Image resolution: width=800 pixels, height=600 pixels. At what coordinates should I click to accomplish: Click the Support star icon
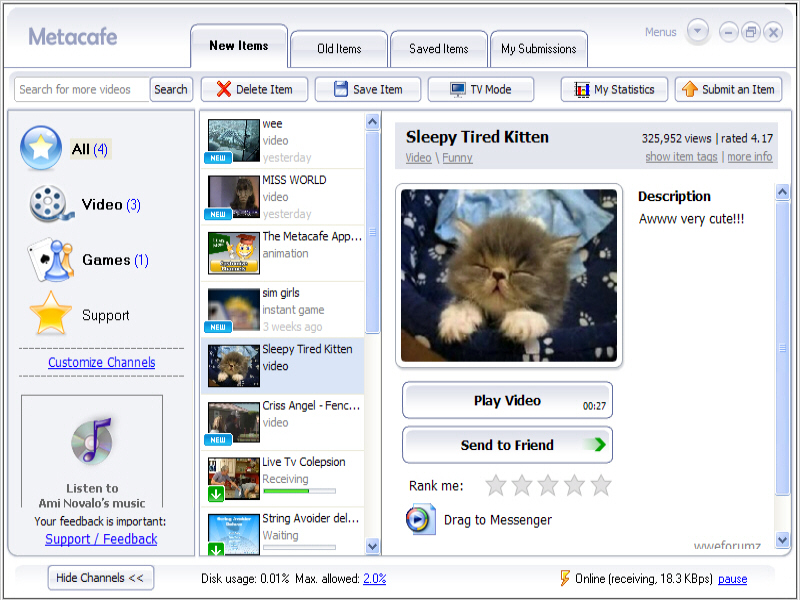49,314
